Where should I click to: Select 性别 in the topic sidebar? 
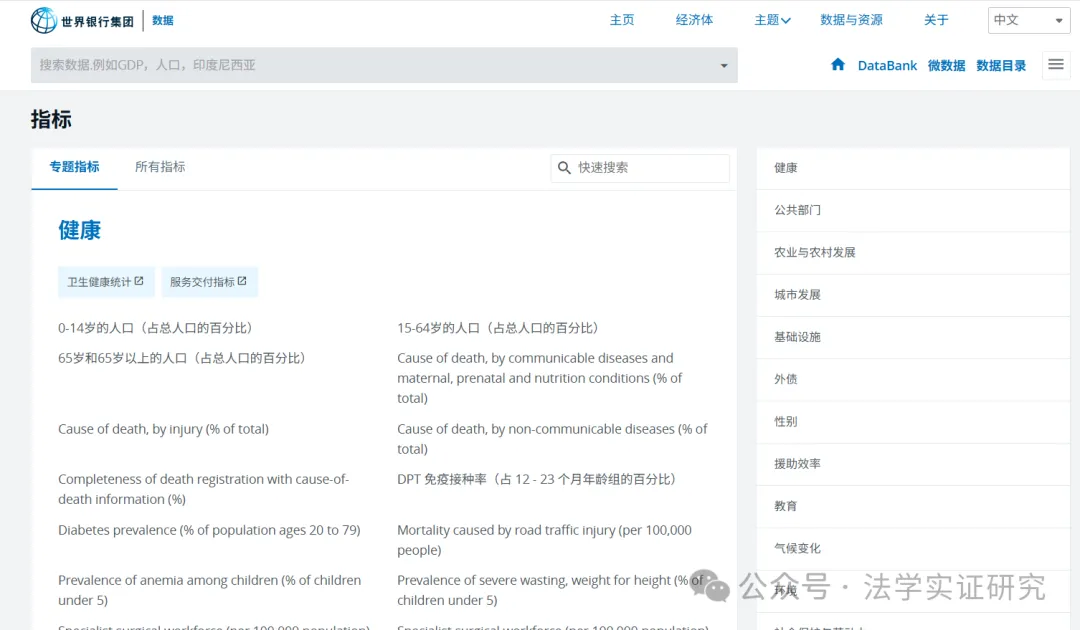pyautogui.click(x=913, y=421)
